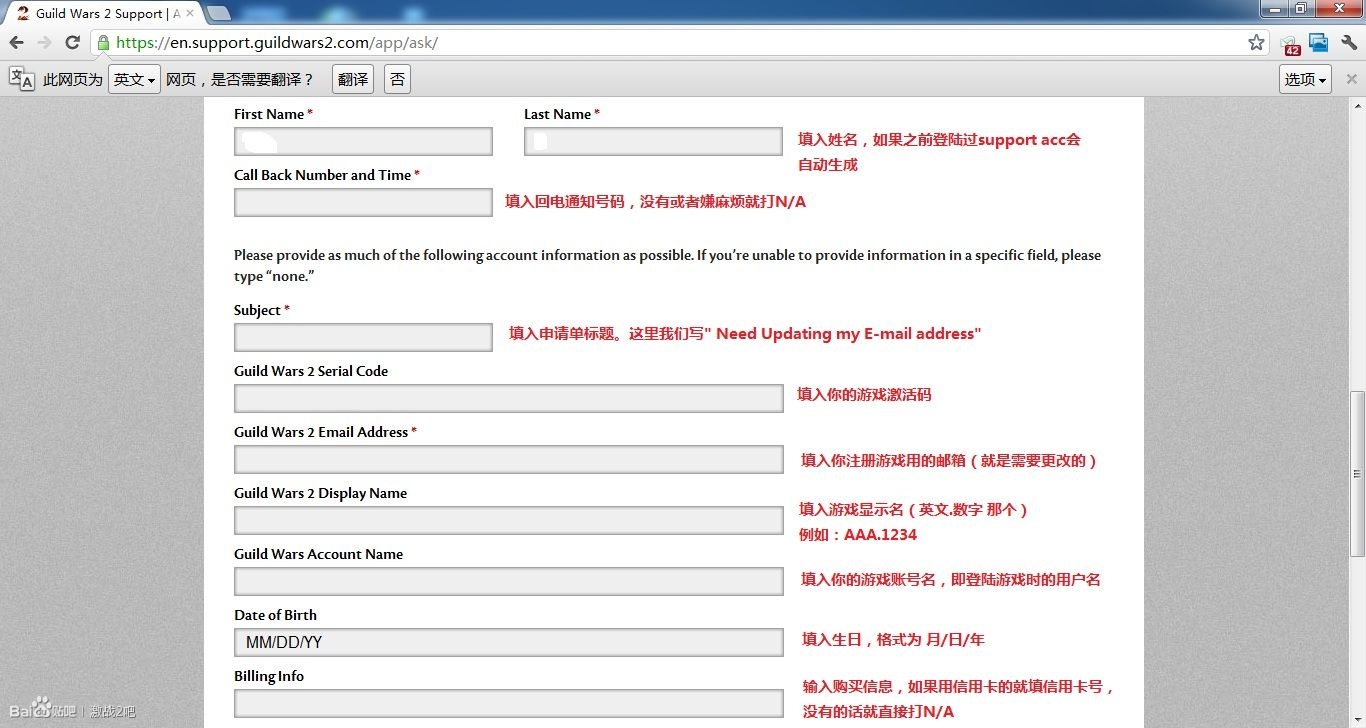The width and height of the screenshot is (1366, 728).
Task: Click the "Last Name" label text
Action: click(x=557, y=114)
